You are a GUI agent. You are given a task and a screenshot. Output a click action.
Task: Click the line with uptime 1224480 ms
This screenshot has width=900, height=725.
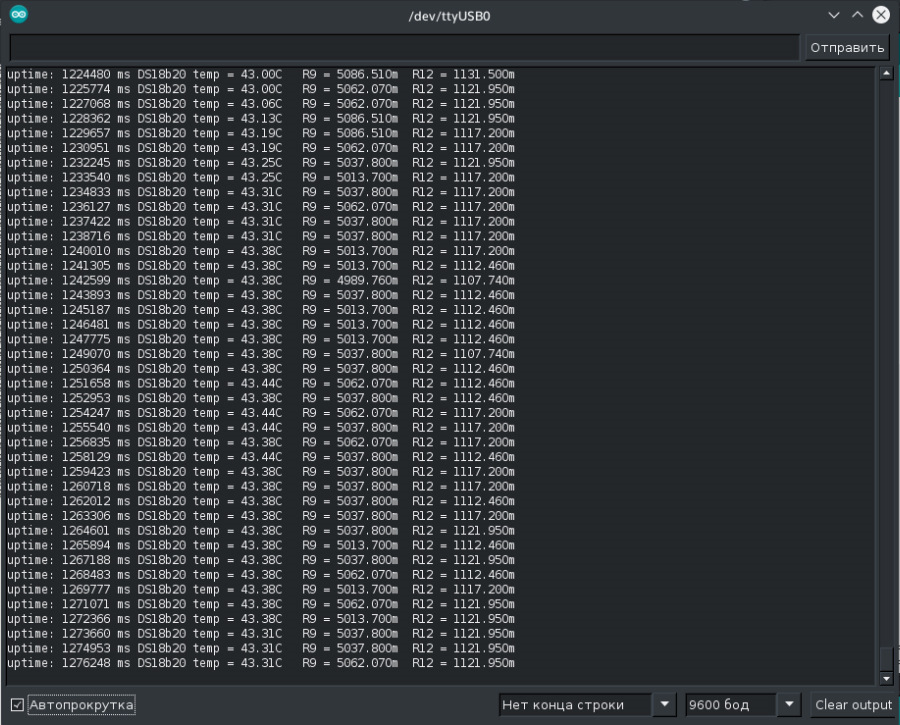(x=261, y=75)
